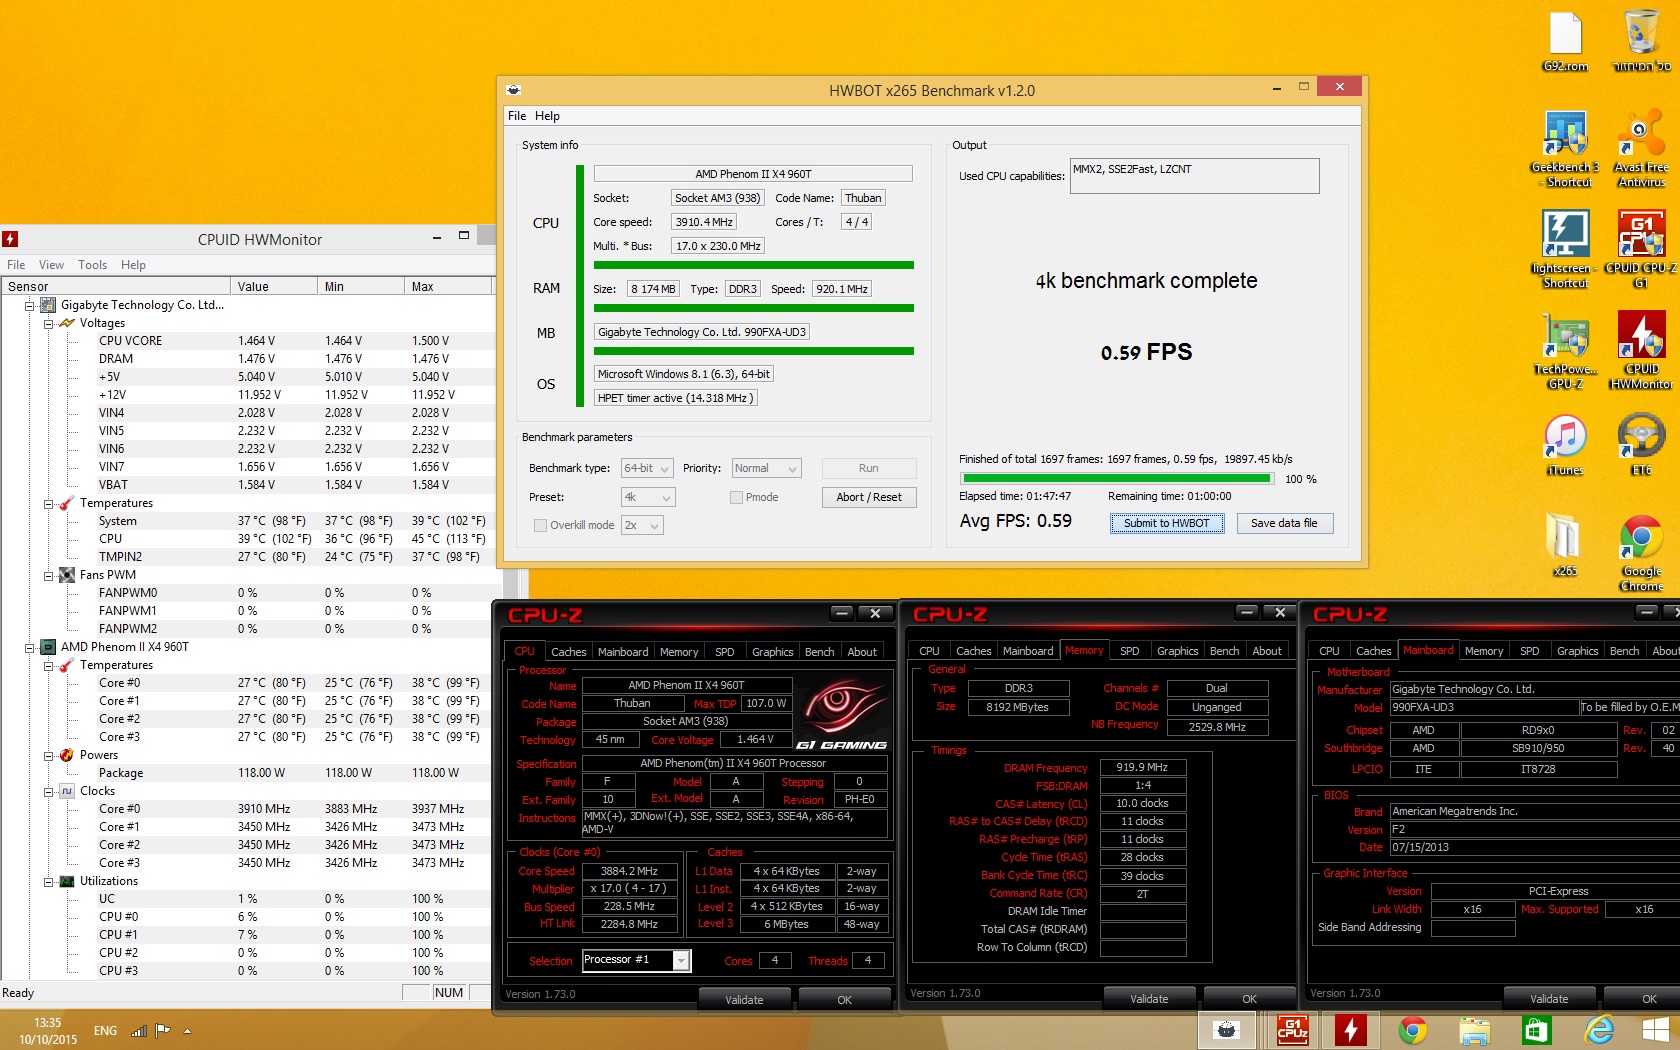Switch to Bench tab in first CPU-Z
Image resolution: width=1680 pixels, height=1050 pixels.
coord(819,652)
